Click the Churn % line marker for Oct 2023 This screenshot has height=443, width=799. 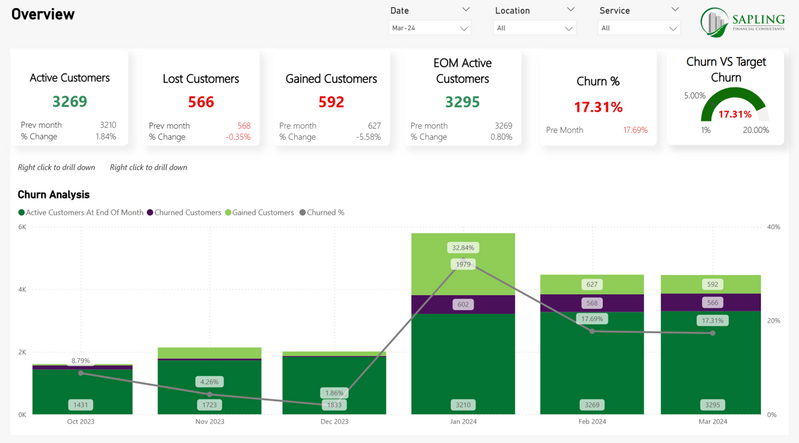82,372
